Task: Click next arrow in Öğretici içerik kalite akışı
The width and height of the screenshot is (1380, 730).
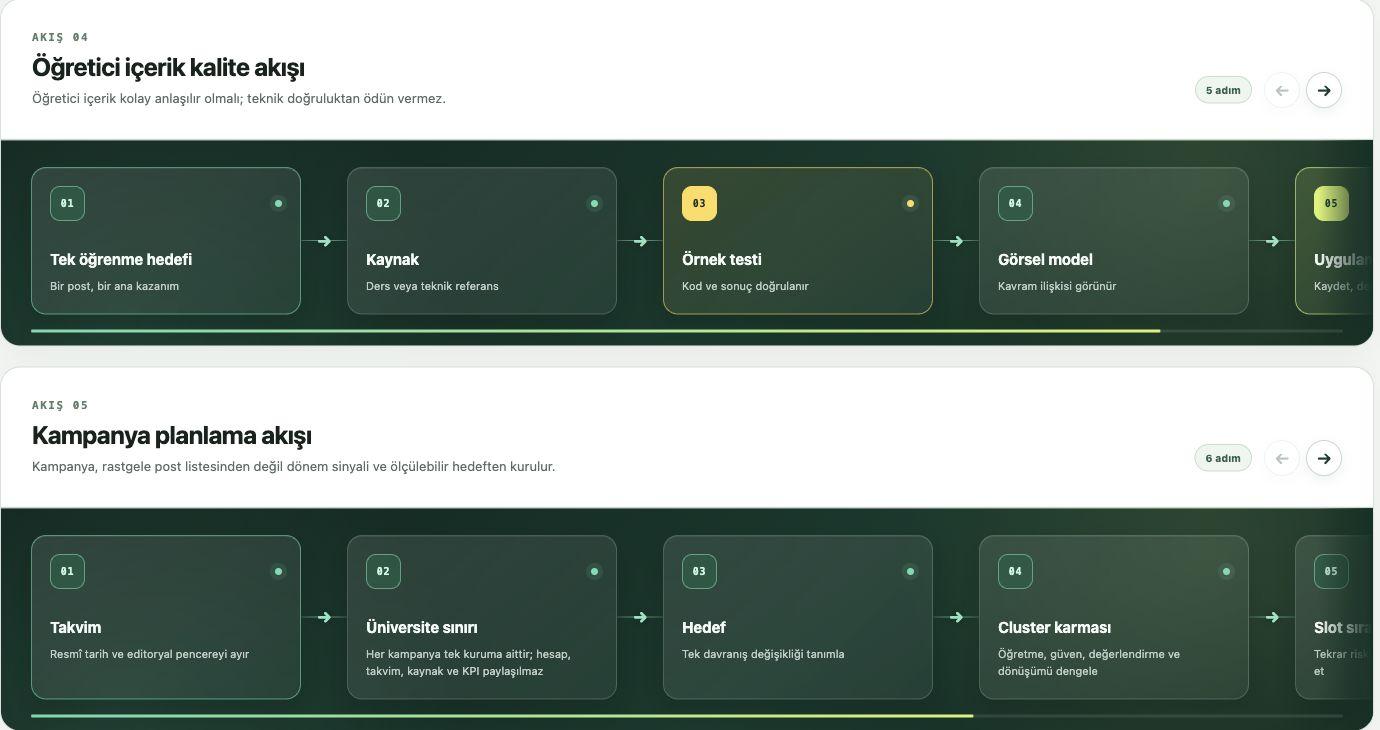Action: pos(1324,90)
